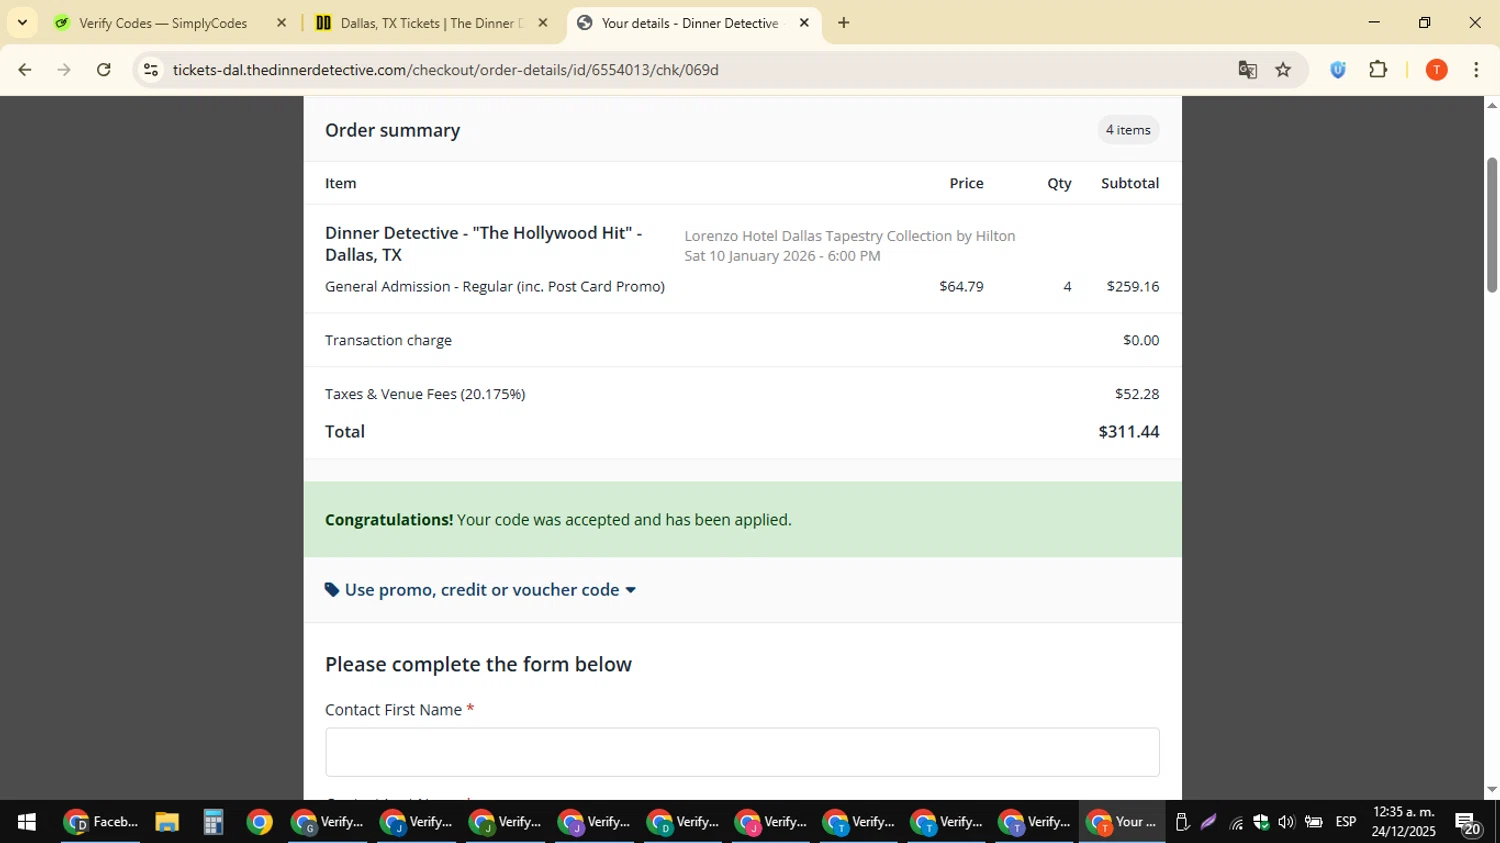
Task: Open the volume speaker tray icon
Action: click(1286, 822)
